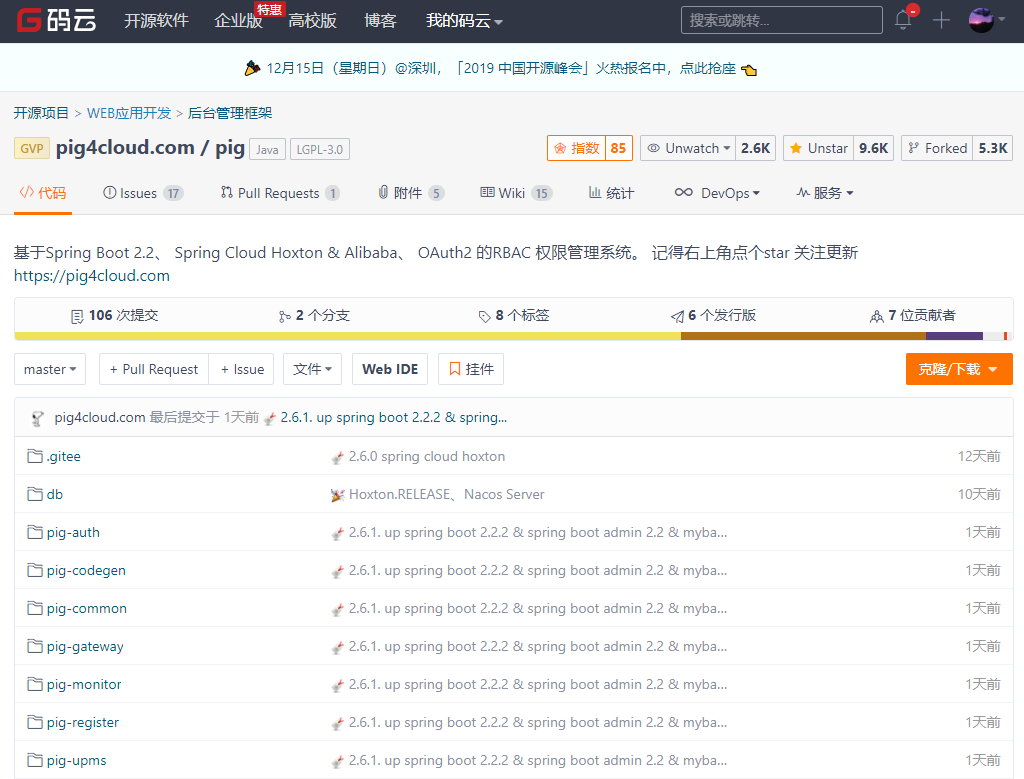Click the pig-common folder icon
This screenshot has width=1024, height=779.
click(35, 608)
